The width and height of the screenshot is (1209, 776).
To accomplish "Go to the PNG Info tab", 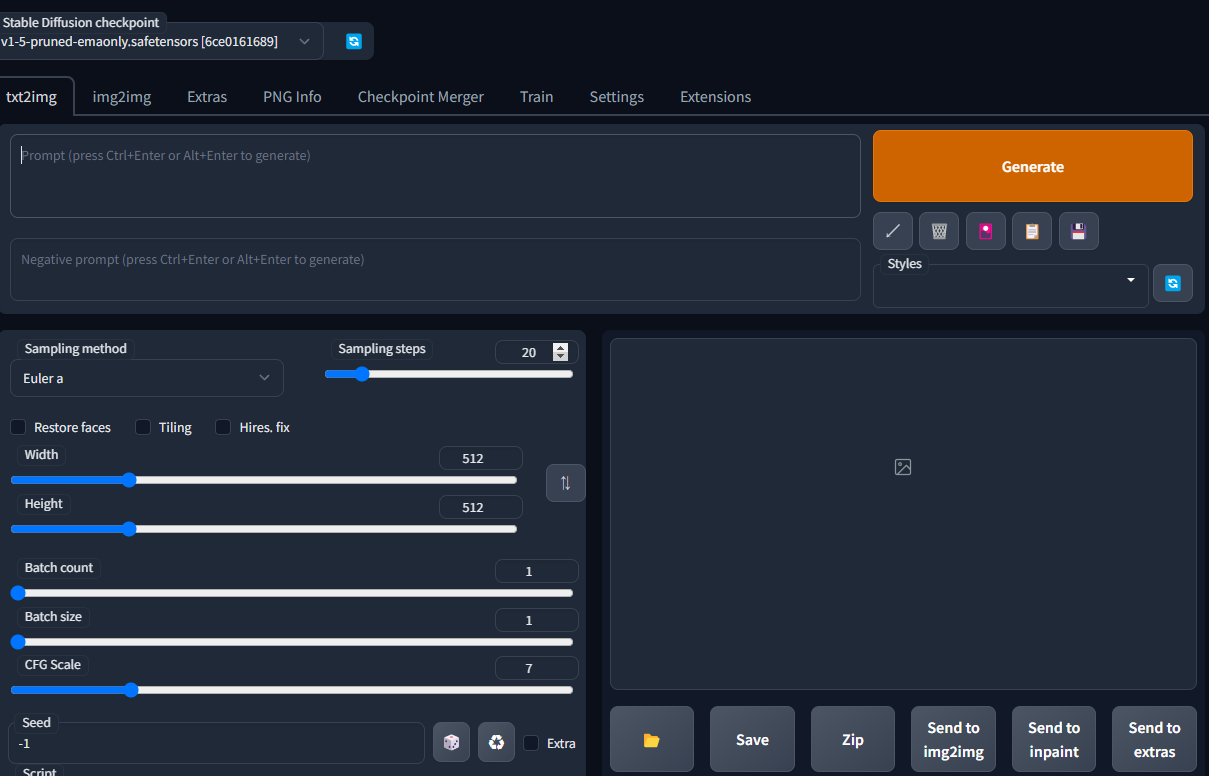I will [292, 97].
